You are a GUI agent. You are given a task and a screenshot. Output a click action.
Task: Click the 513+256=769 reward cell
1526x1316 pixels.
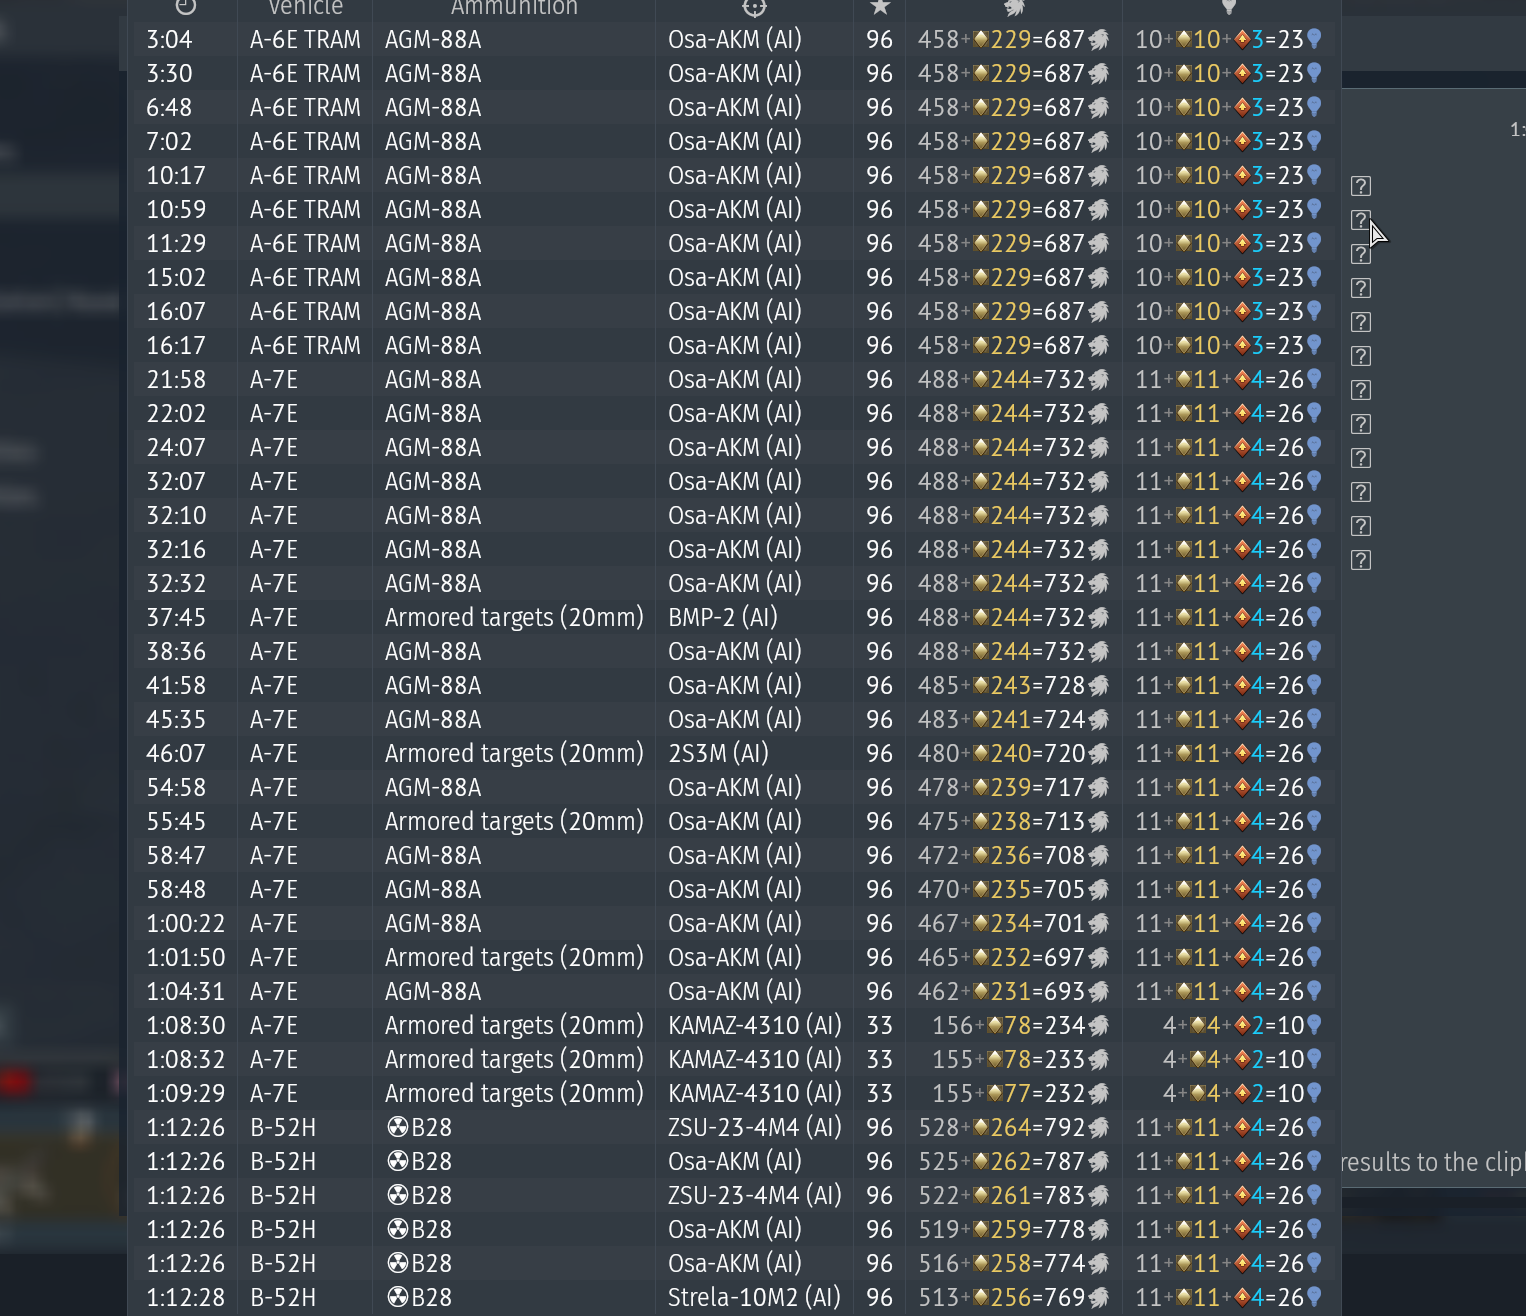tap(1014, 1298)
